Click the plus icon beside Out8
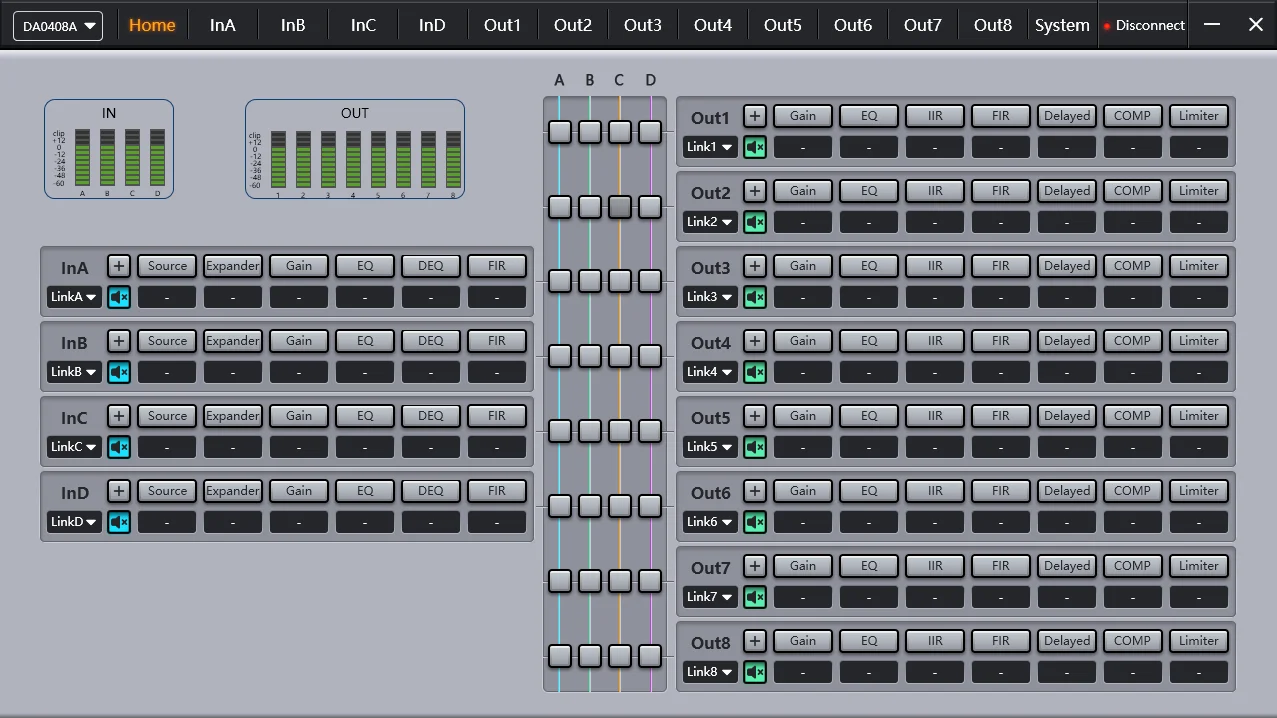This screenshot has width=1277, height=718. coord(755,640)
